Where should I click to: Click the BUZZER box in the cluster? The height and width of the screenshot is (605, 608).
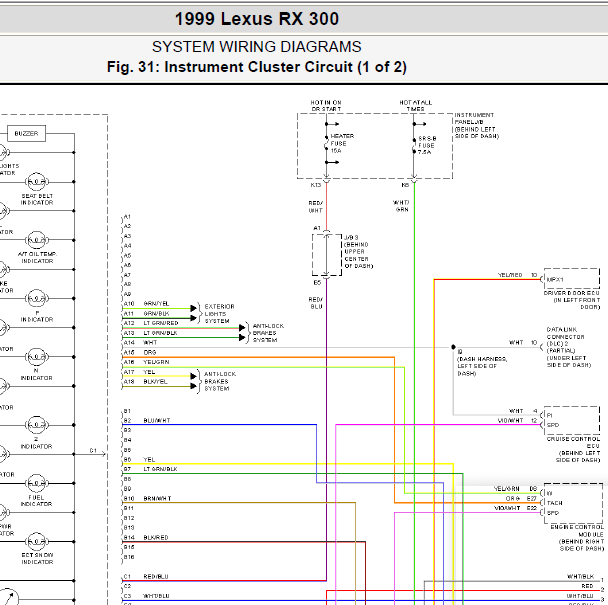(26, 133)
